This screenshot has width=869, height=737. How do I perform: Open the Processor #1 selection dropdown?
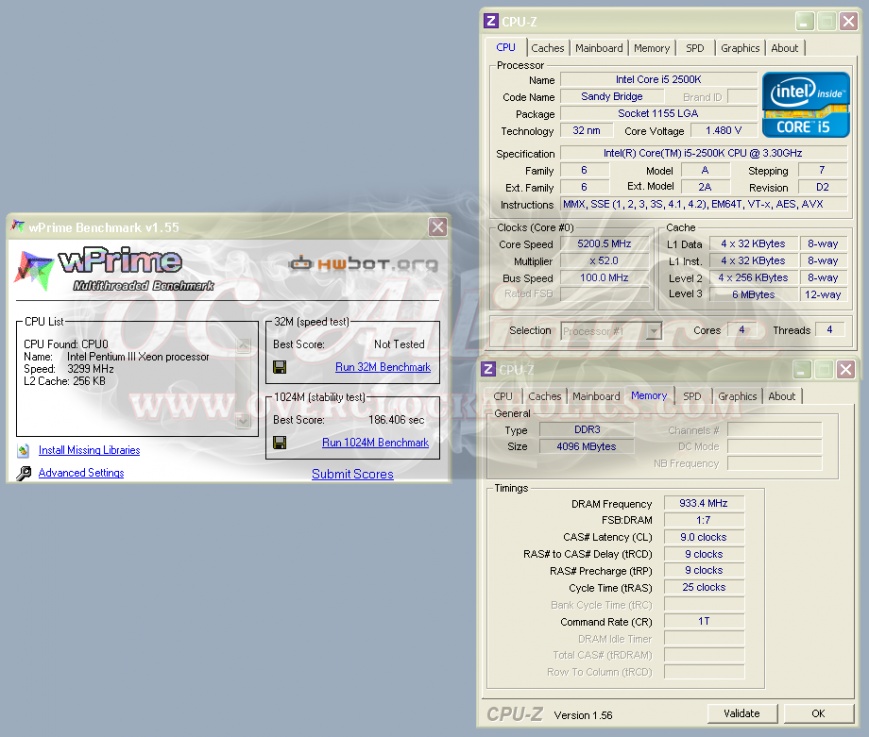click(x=652, y=331)
